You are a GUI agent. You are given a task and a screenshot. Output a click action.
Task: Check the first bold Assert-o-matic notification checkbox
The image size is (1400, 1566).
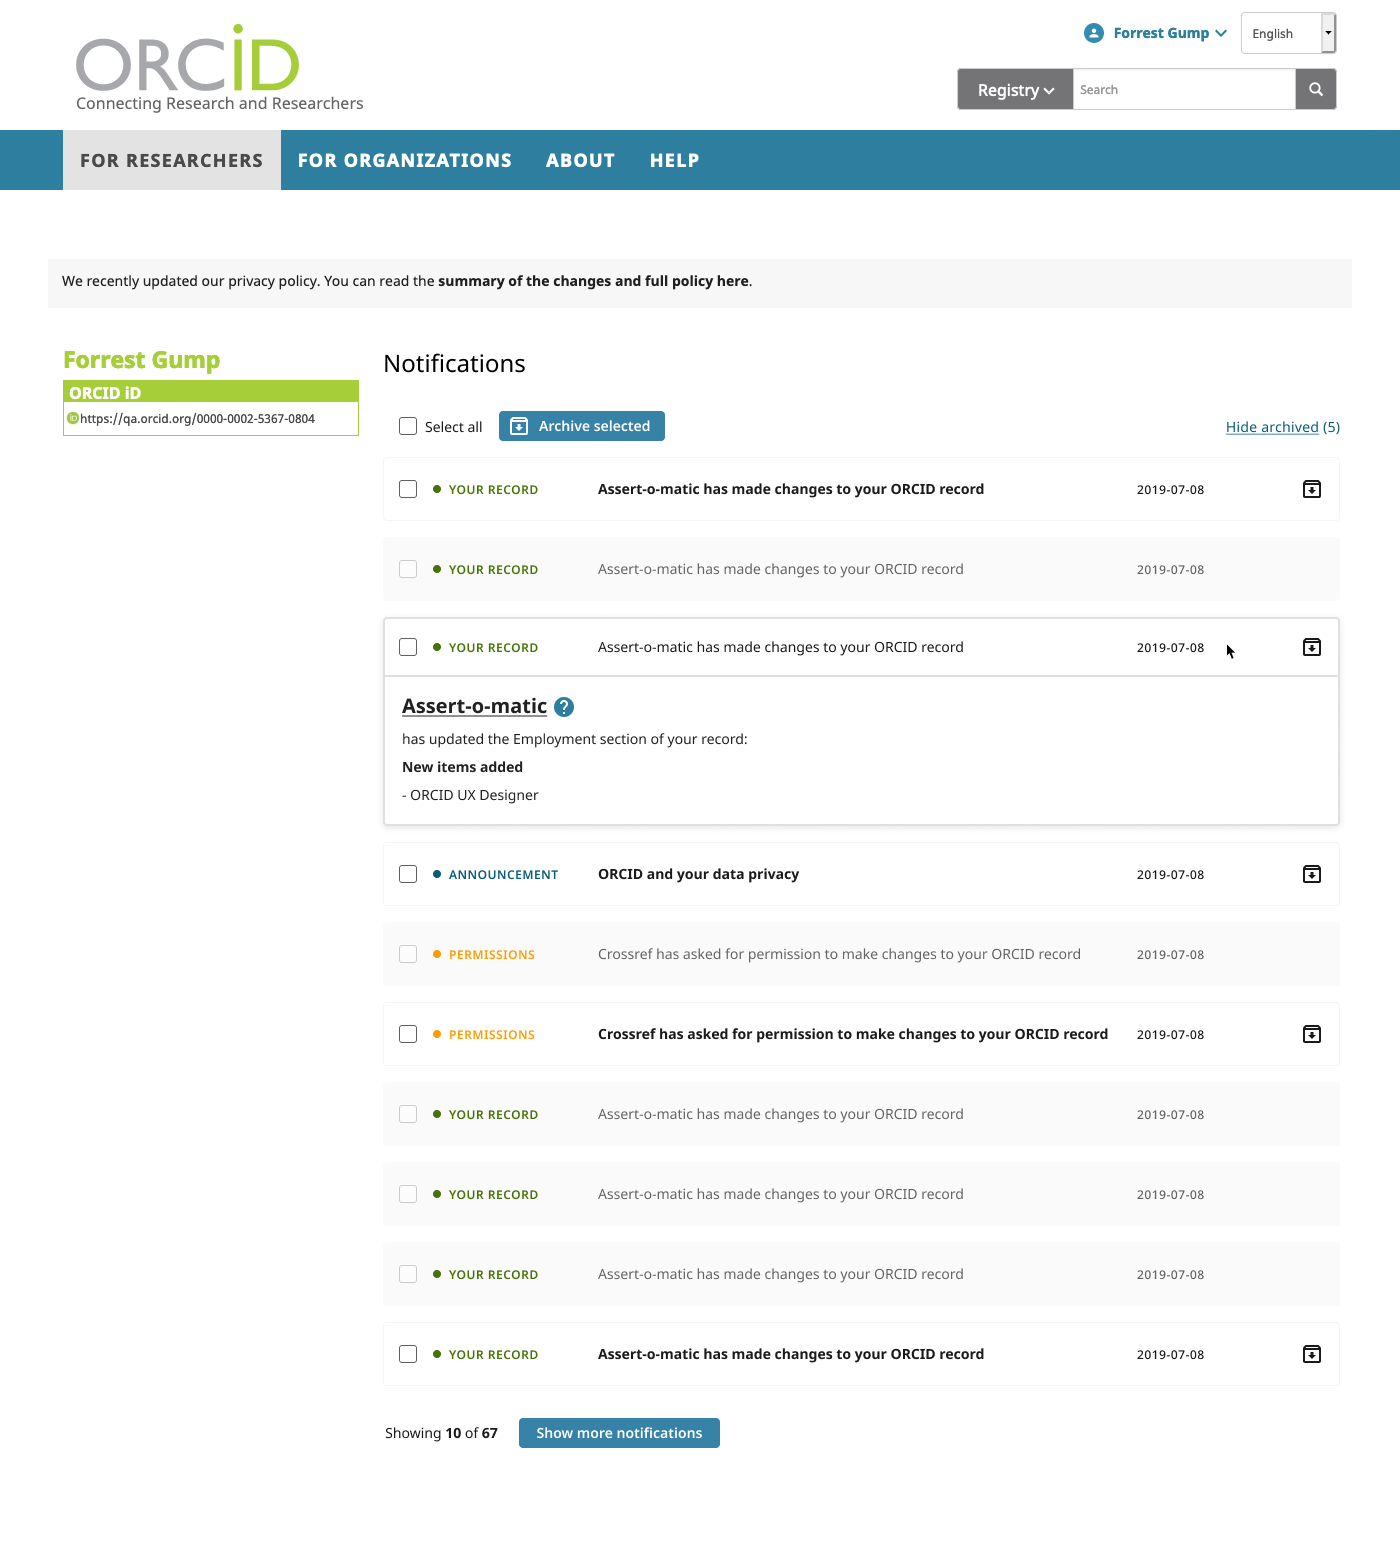point(408,489)
